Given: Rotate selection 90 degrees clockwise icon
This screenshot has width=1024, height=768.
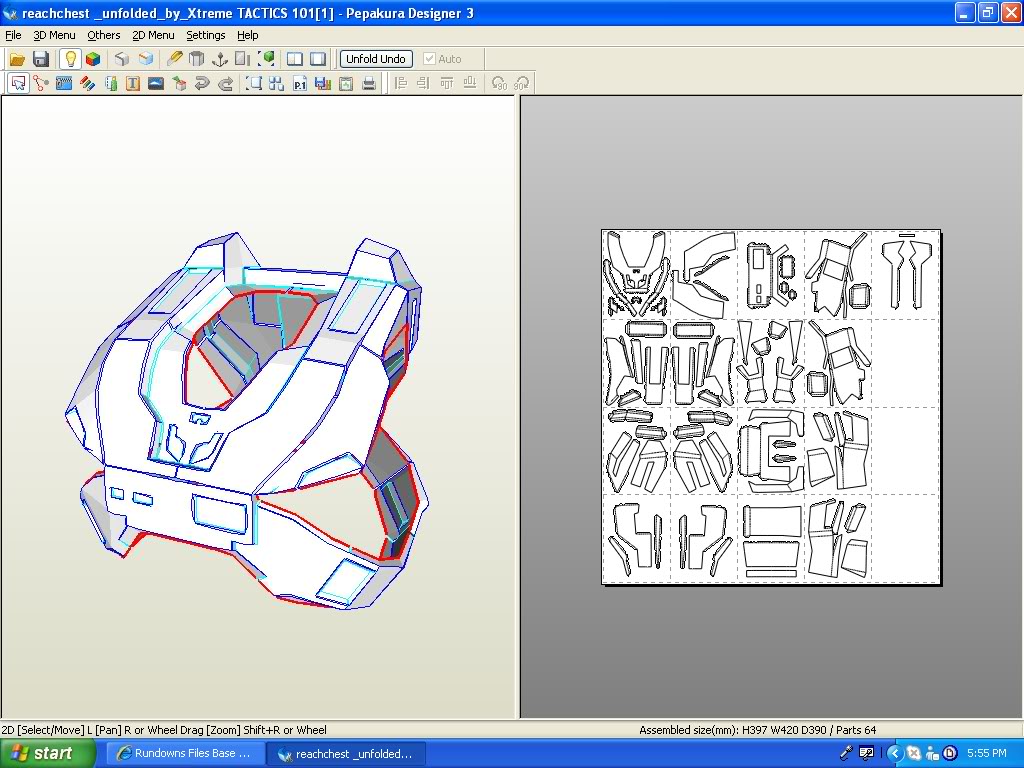Looking at the screenshot, I should pyautogui.click(x=521, y=84).
